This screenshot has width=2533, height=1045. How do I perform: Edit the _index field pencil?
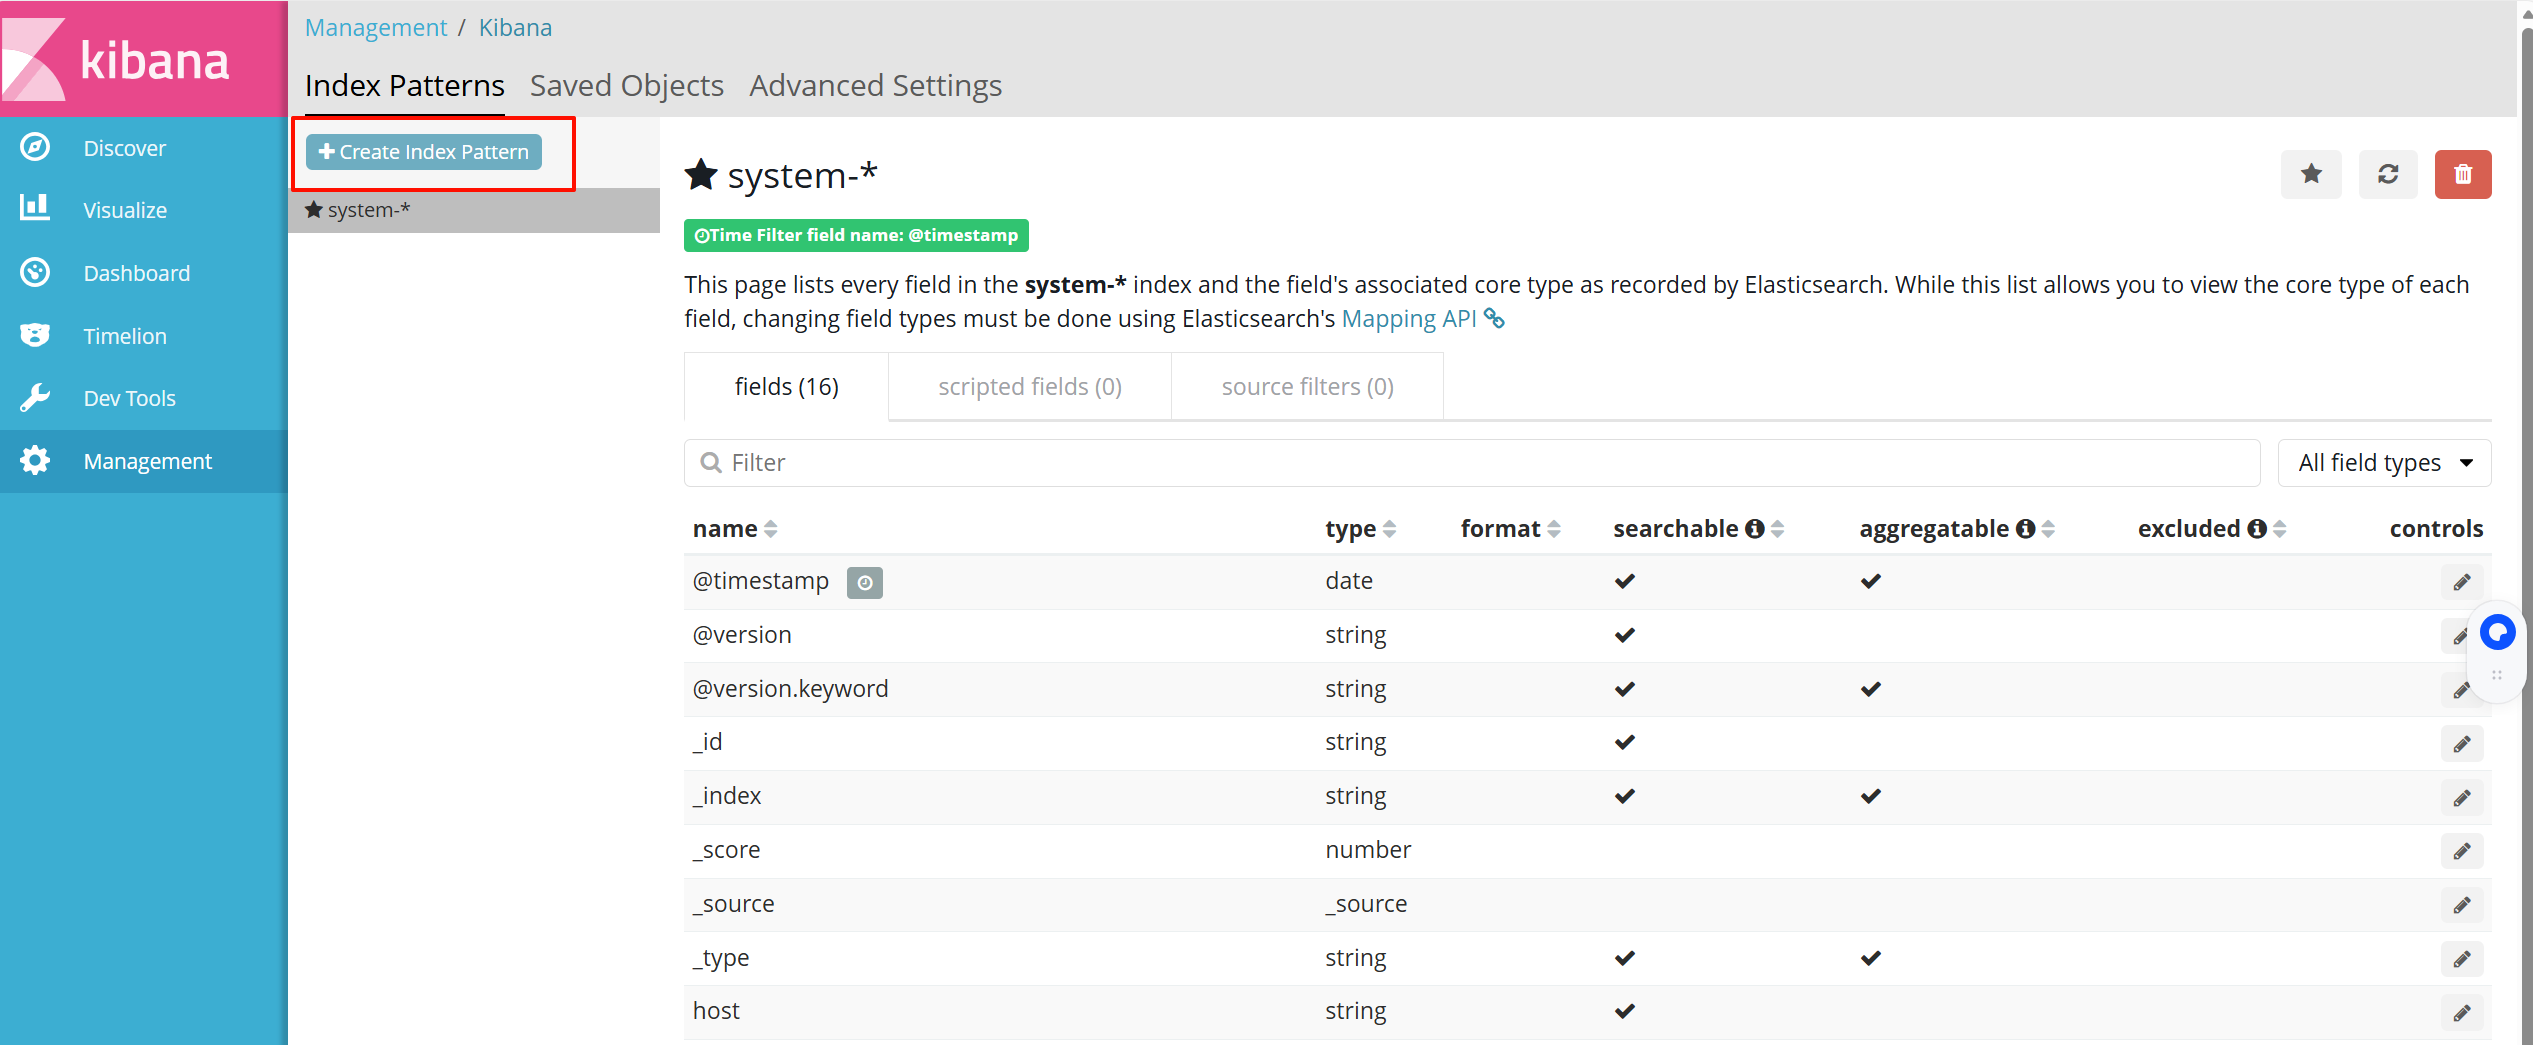pos(2462,798)
